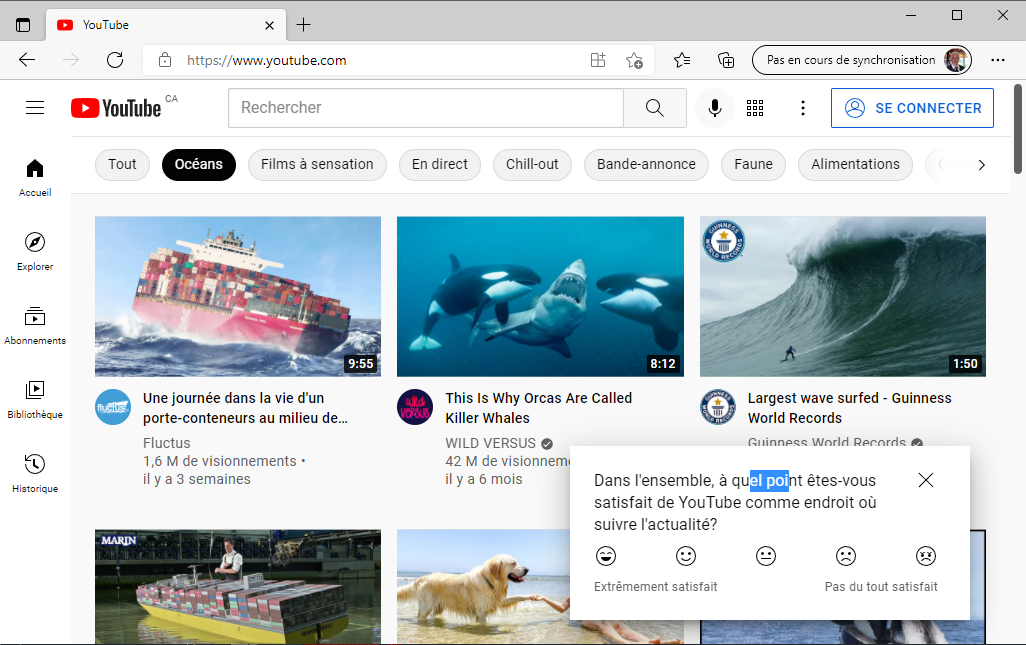Open the hamburger guide menu
This screenshot has width=1026, height=645.
(x=35, y=108)
